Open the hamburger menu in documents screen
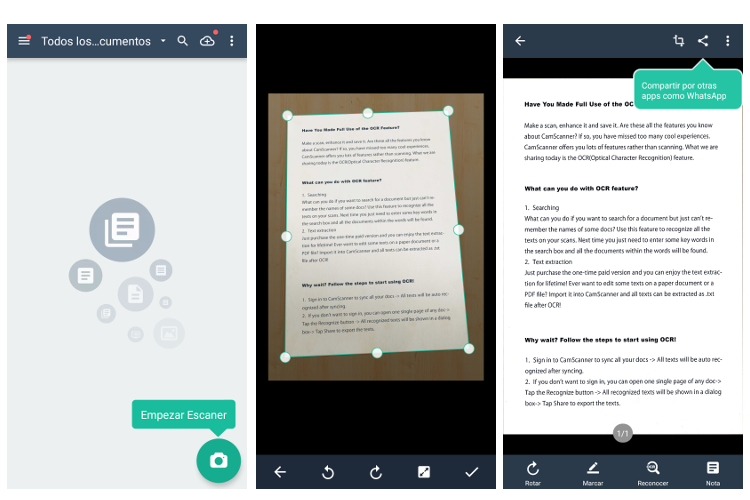Screen dimensions: 750x500 tap(24, 41)
